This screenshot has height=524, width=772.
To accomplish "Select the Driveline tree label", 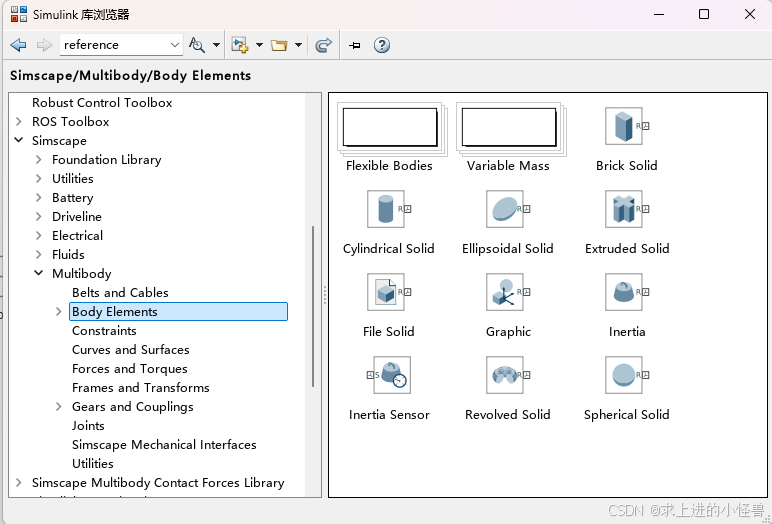I will pos(77,216).
